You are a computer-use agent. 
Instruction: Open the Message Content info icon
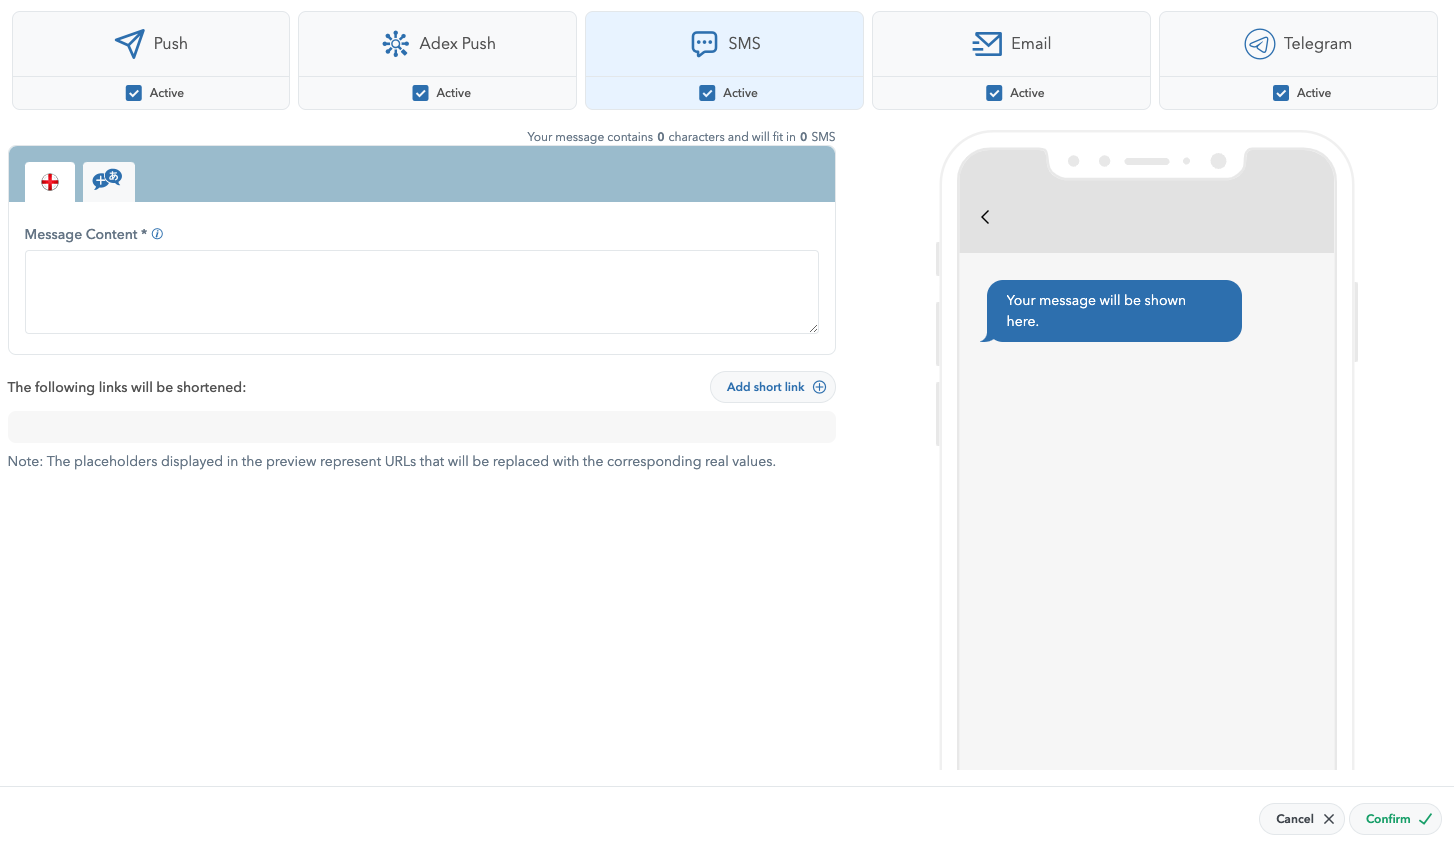click(x=157, y=234)
